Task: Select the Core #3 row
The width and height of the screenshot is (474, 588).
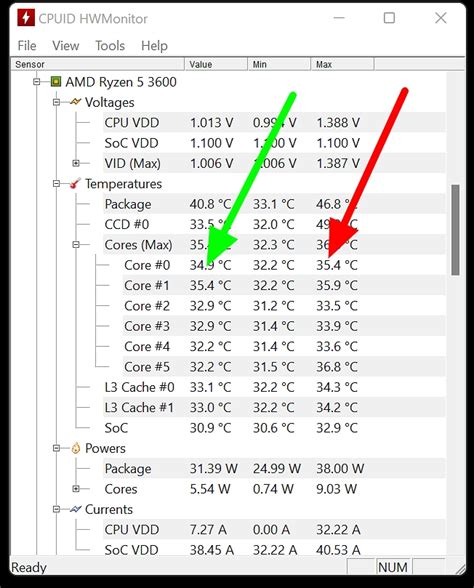Action: [284, 326]
